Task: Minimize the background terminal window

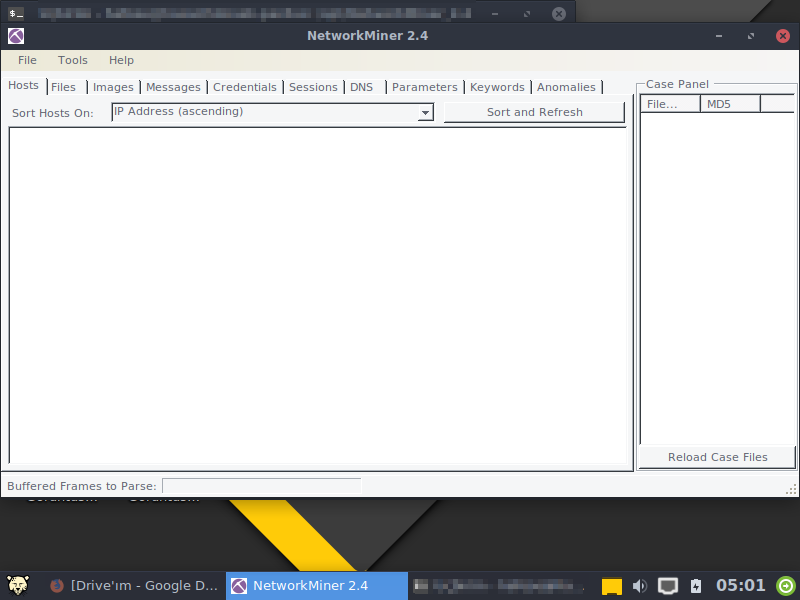Action: tap(494, 14)
